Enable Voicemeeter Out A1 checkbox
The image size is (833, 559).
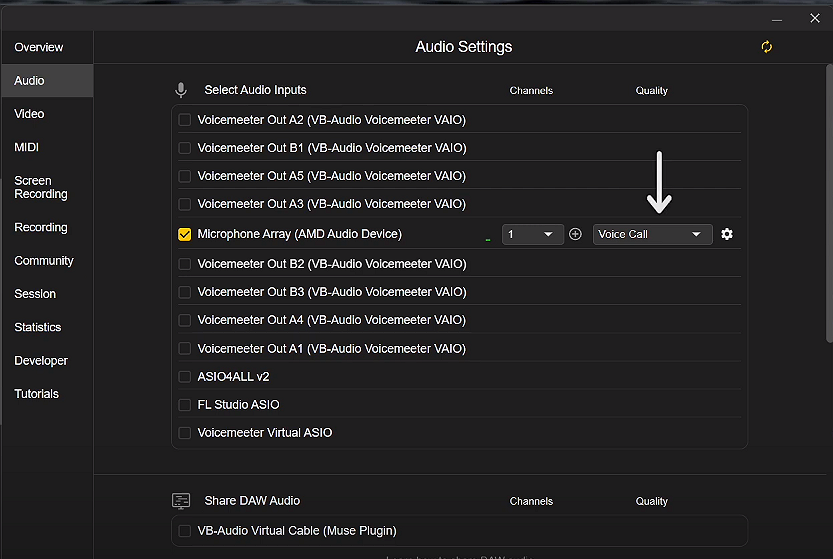(x=184, y=349)
